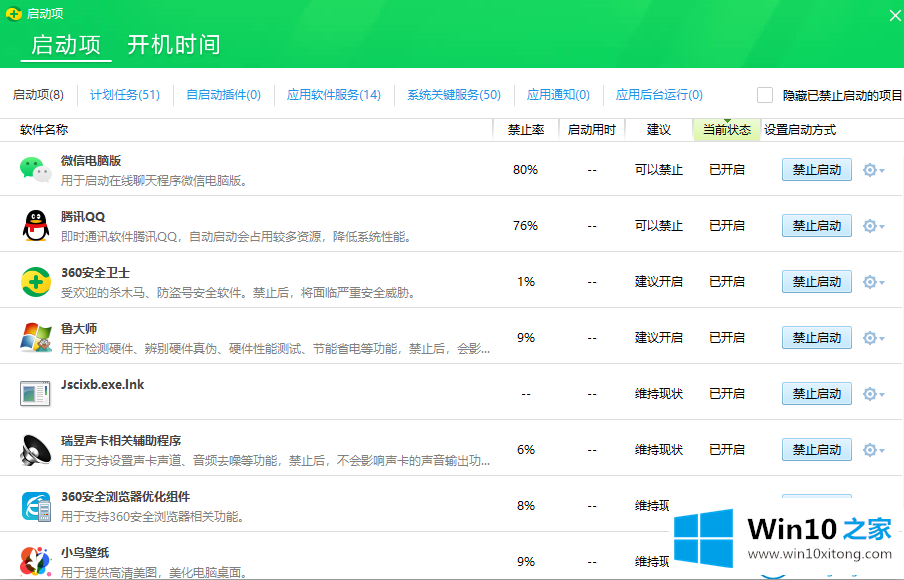Sort by 当前状态 column header
The width and height of the screenshot is (904, 580).
726,130
